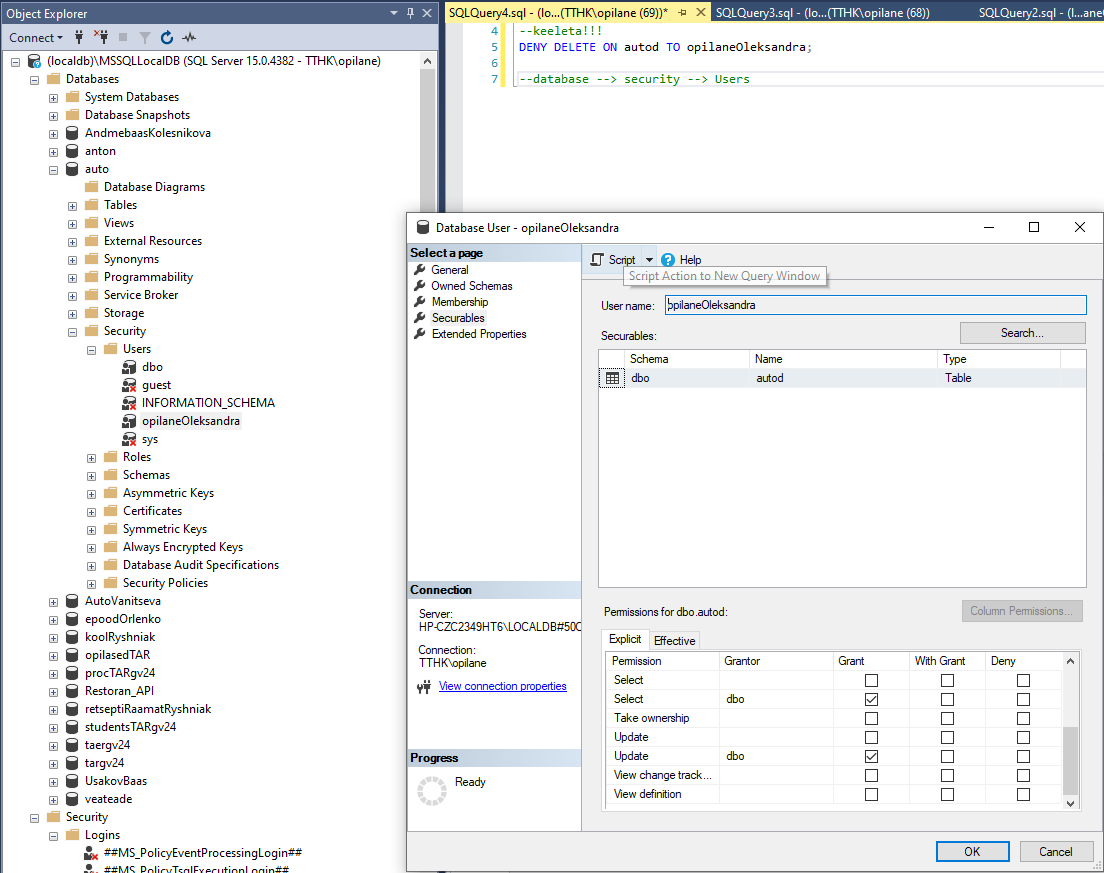This screenshot has width=1104, height=873.
Task: Open the Script dropdown arrow
Action: click(x=649, y=260)
